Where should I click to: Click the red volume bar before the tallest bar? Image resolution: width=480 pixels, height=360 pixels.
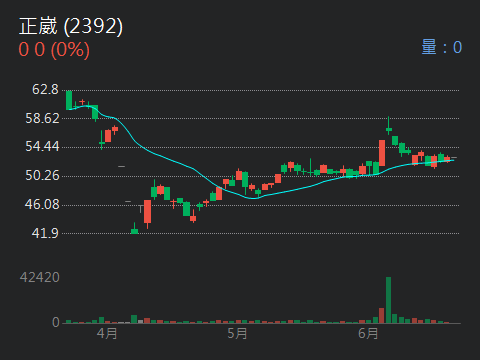[382, 316]
